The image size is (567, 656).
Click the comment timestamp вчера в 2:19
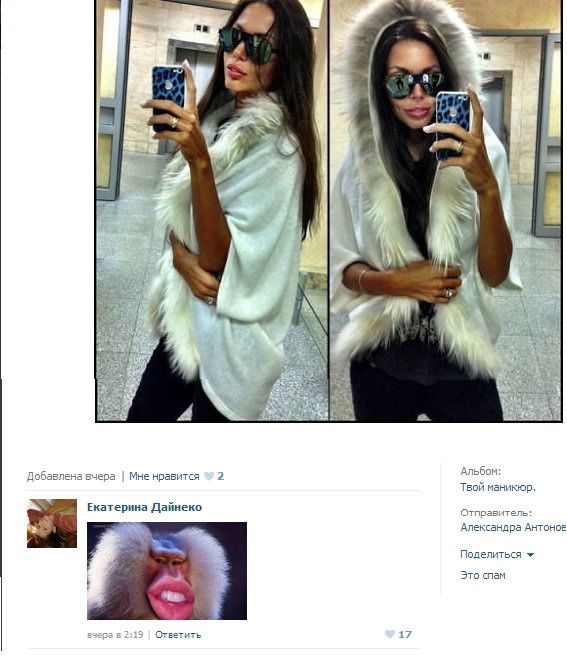(x=115, y=635)
